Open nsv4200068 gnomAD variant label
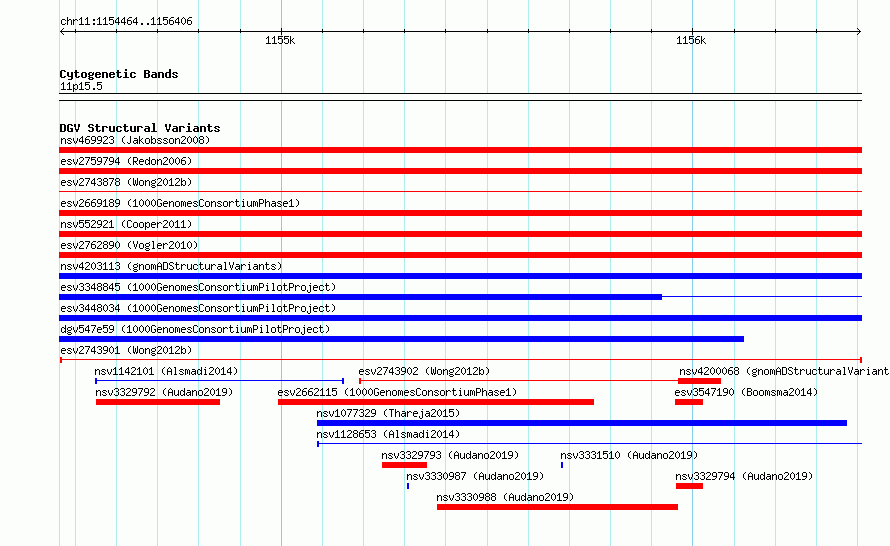The height and width of the screenshot is (546, 890). point(784,371)
